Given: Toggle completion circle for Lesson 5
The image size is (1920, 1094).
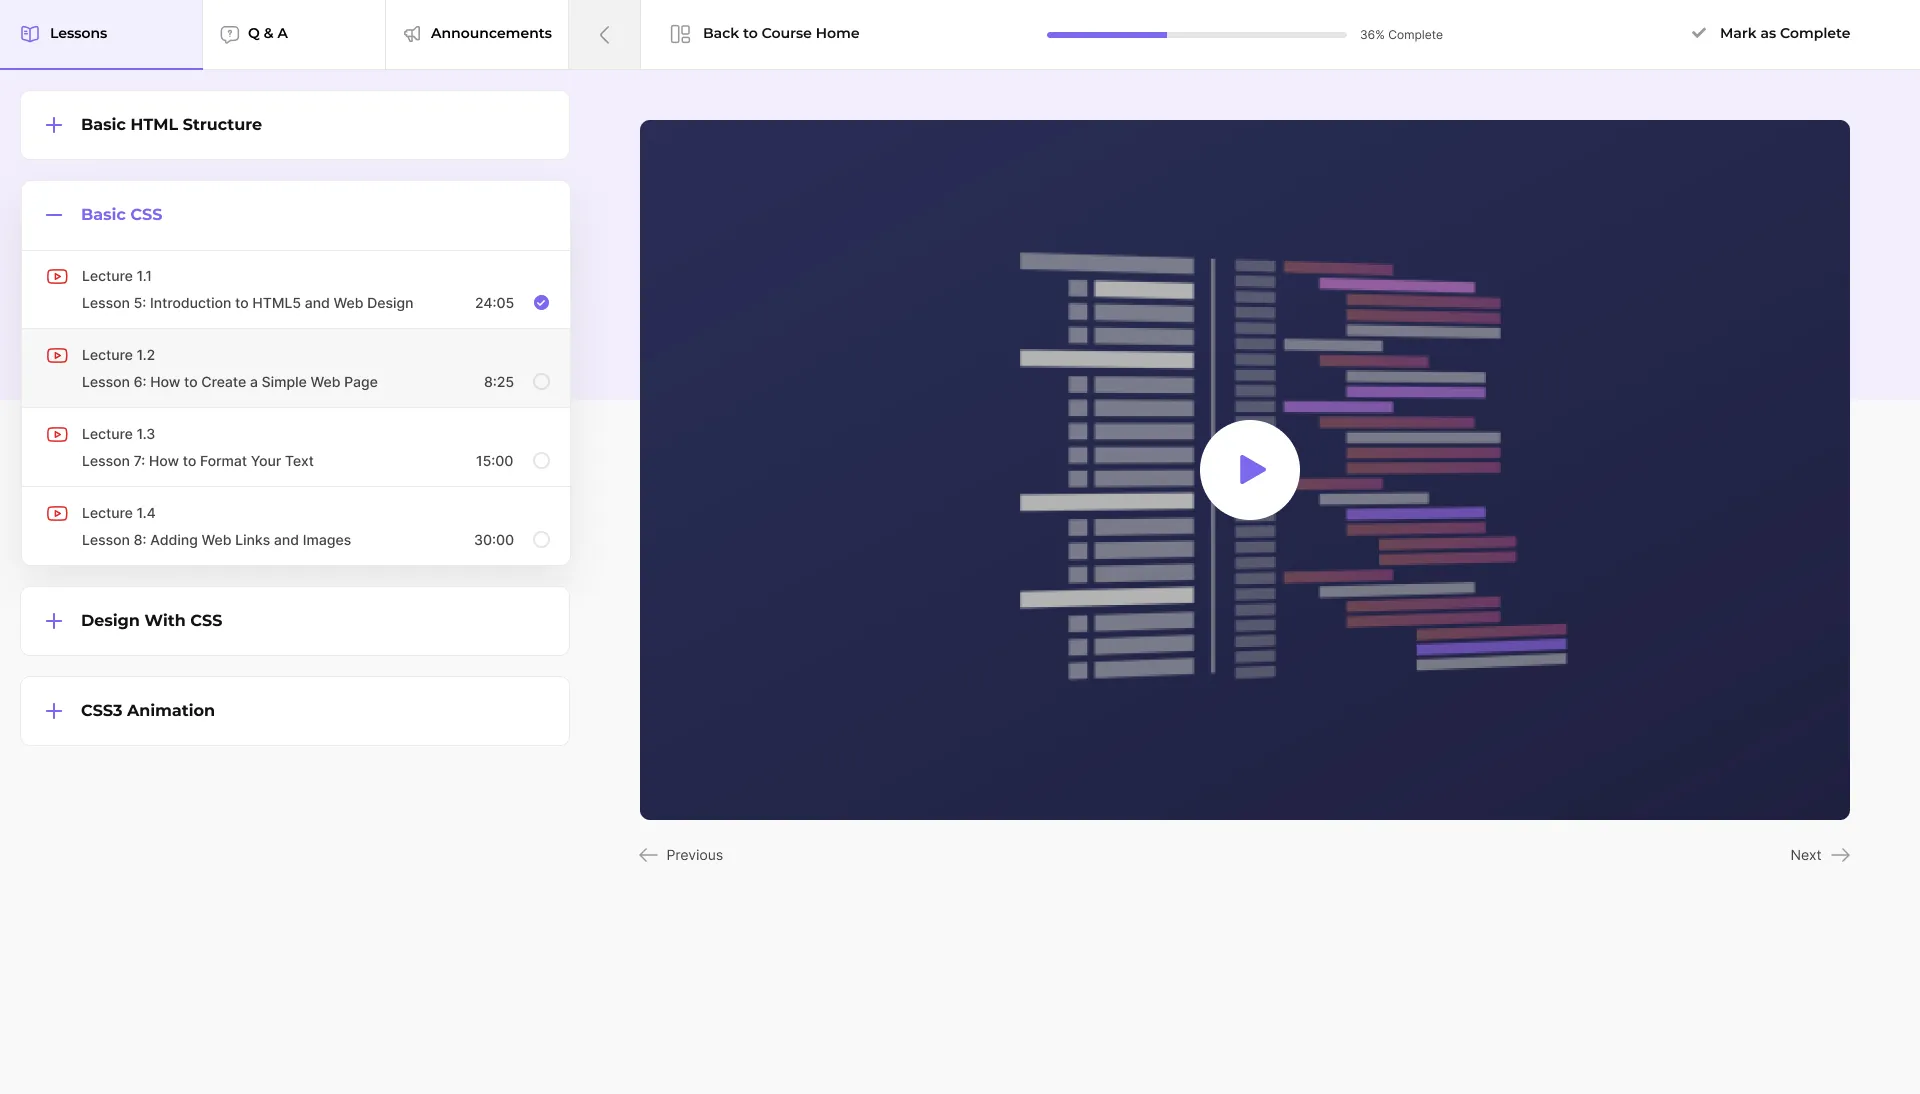Looking at the screenshot, I should [x=541, y=303].
